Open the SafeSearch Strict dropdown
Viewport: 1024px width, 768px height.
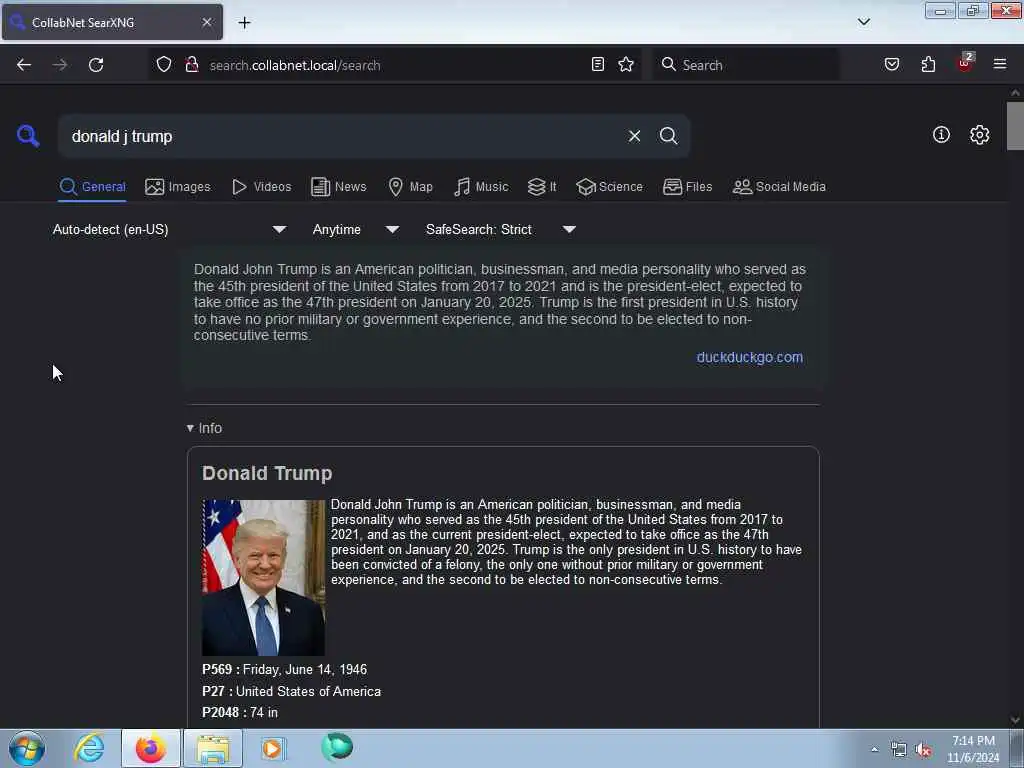(x=501, y=229)
